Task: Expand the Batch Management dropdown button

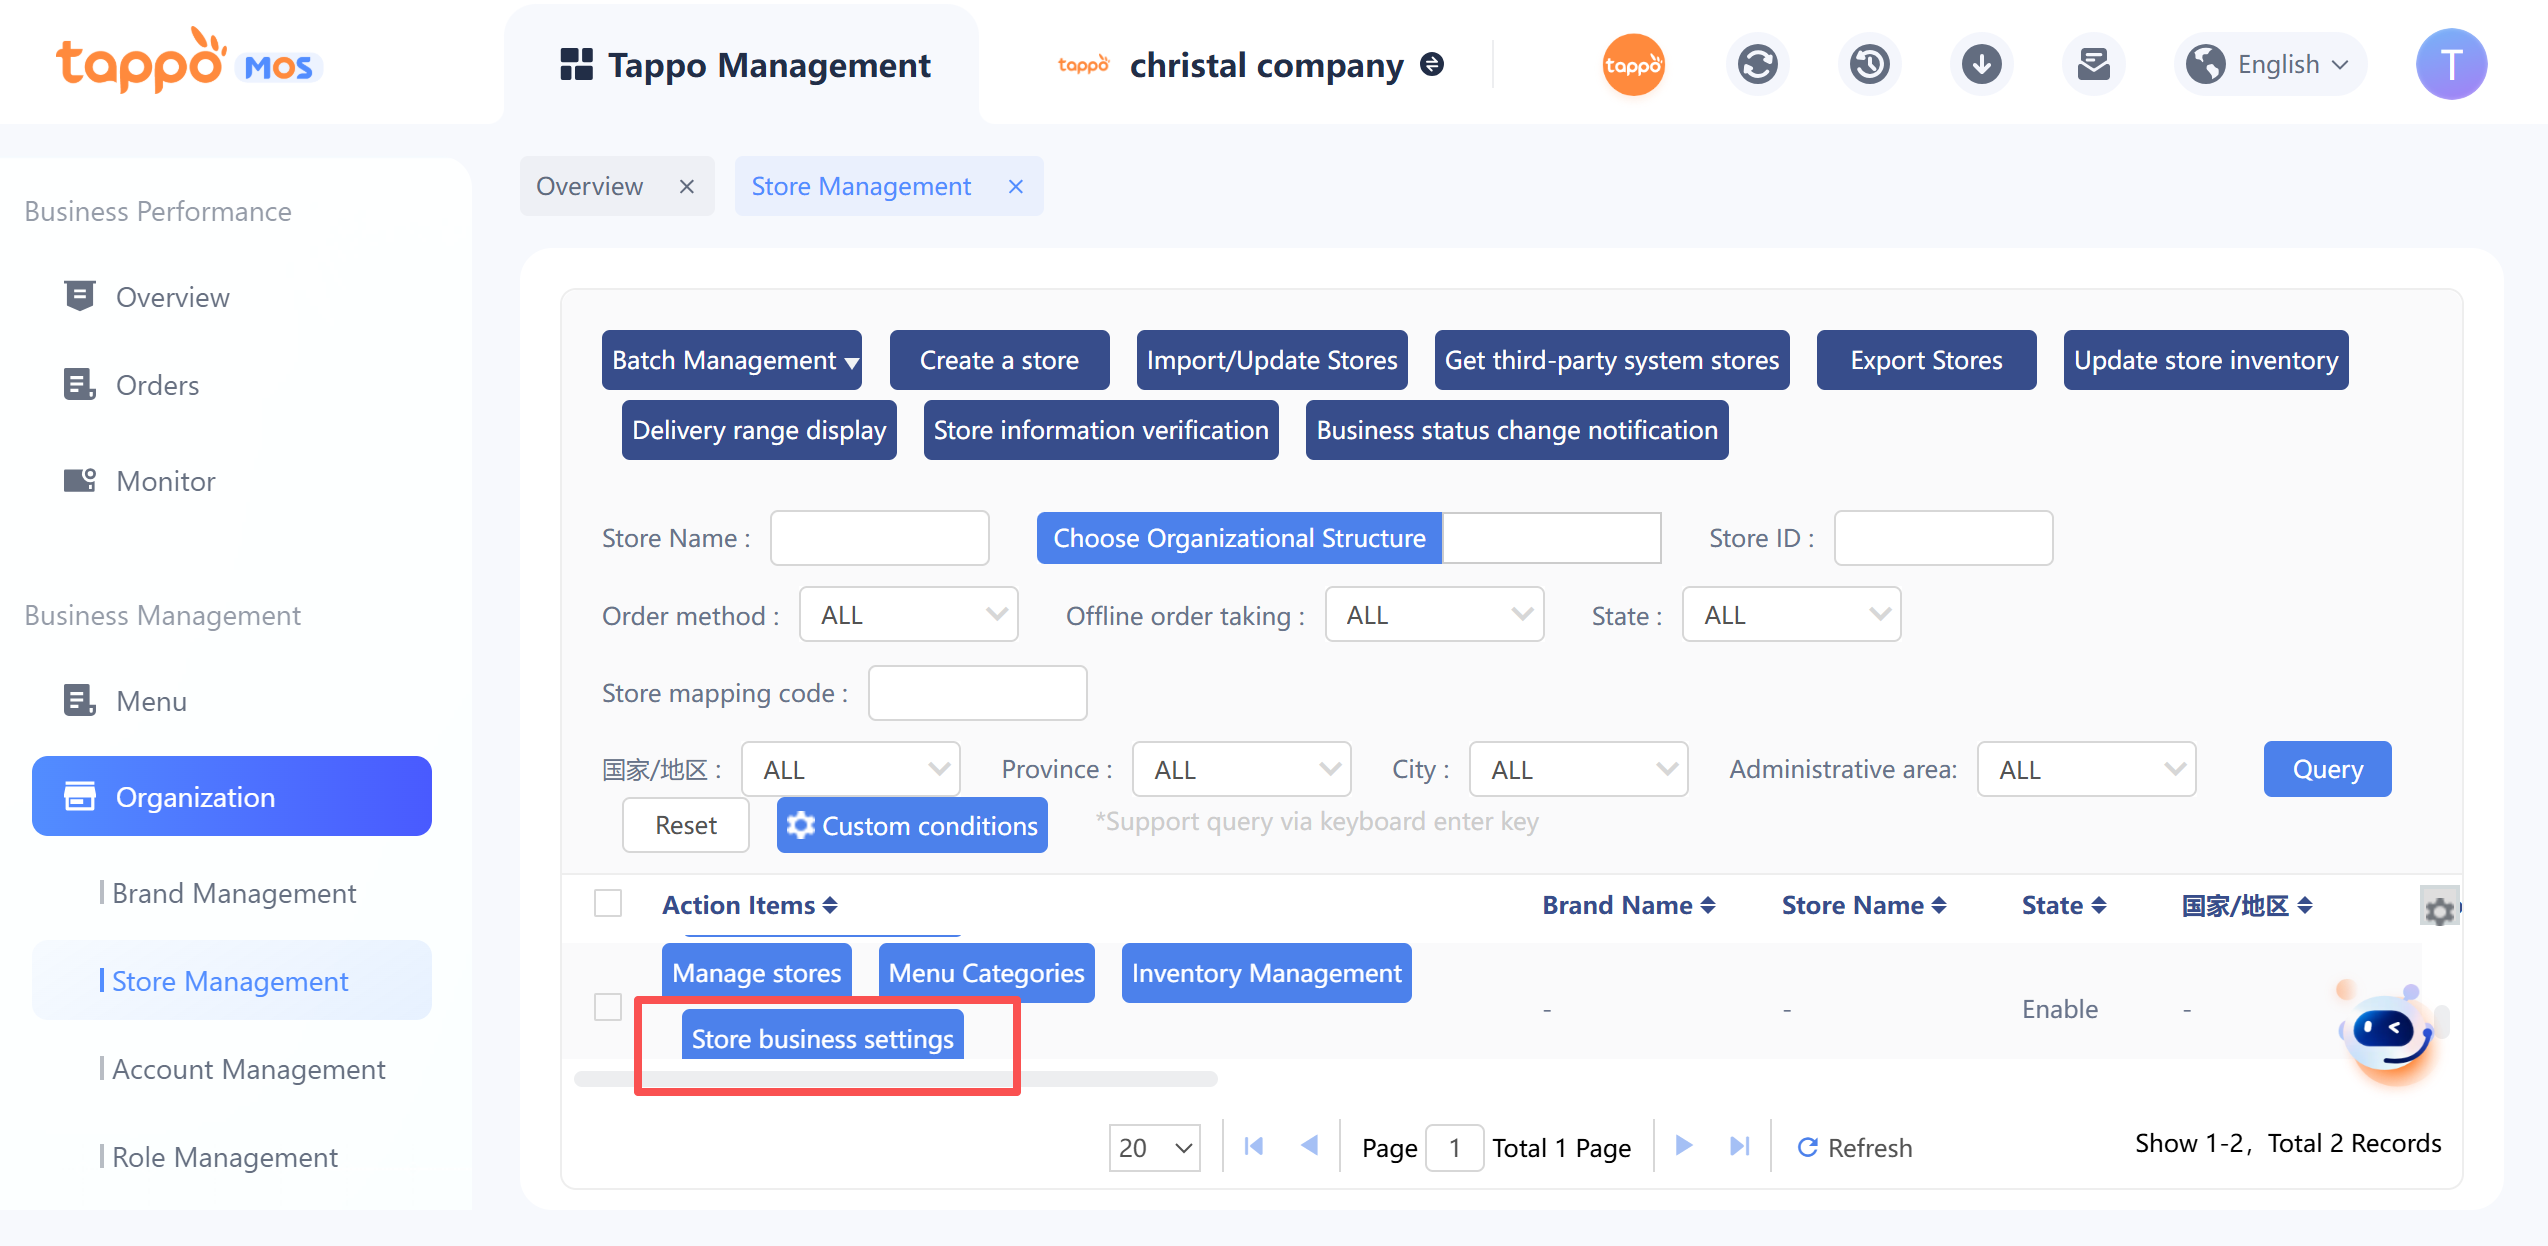Action: click(732, 360)
